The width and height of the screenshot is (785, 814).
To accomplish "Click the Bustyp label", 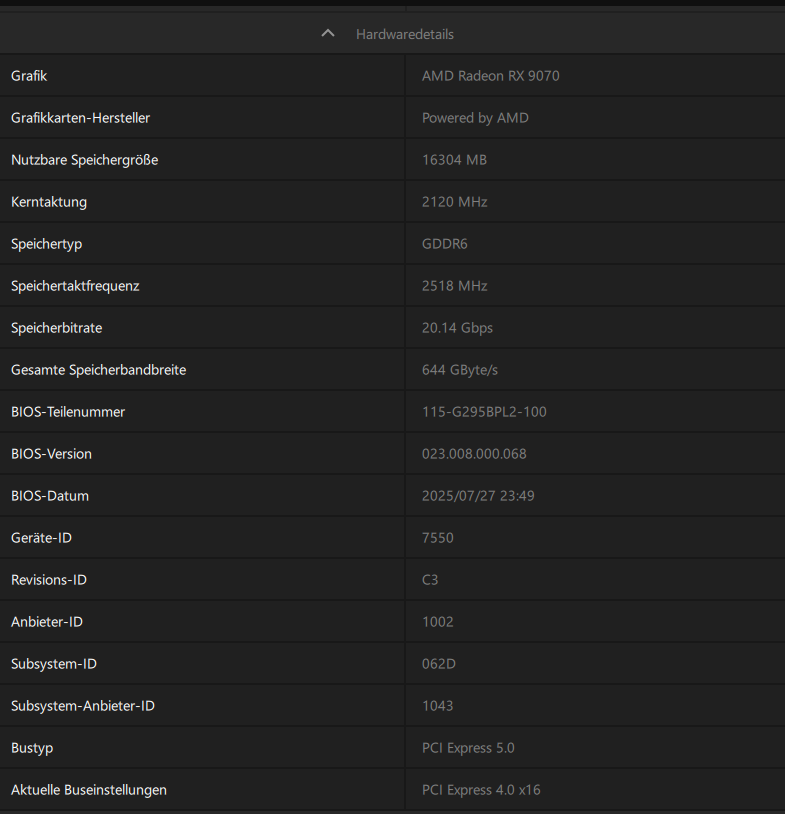I will [32, 749].
